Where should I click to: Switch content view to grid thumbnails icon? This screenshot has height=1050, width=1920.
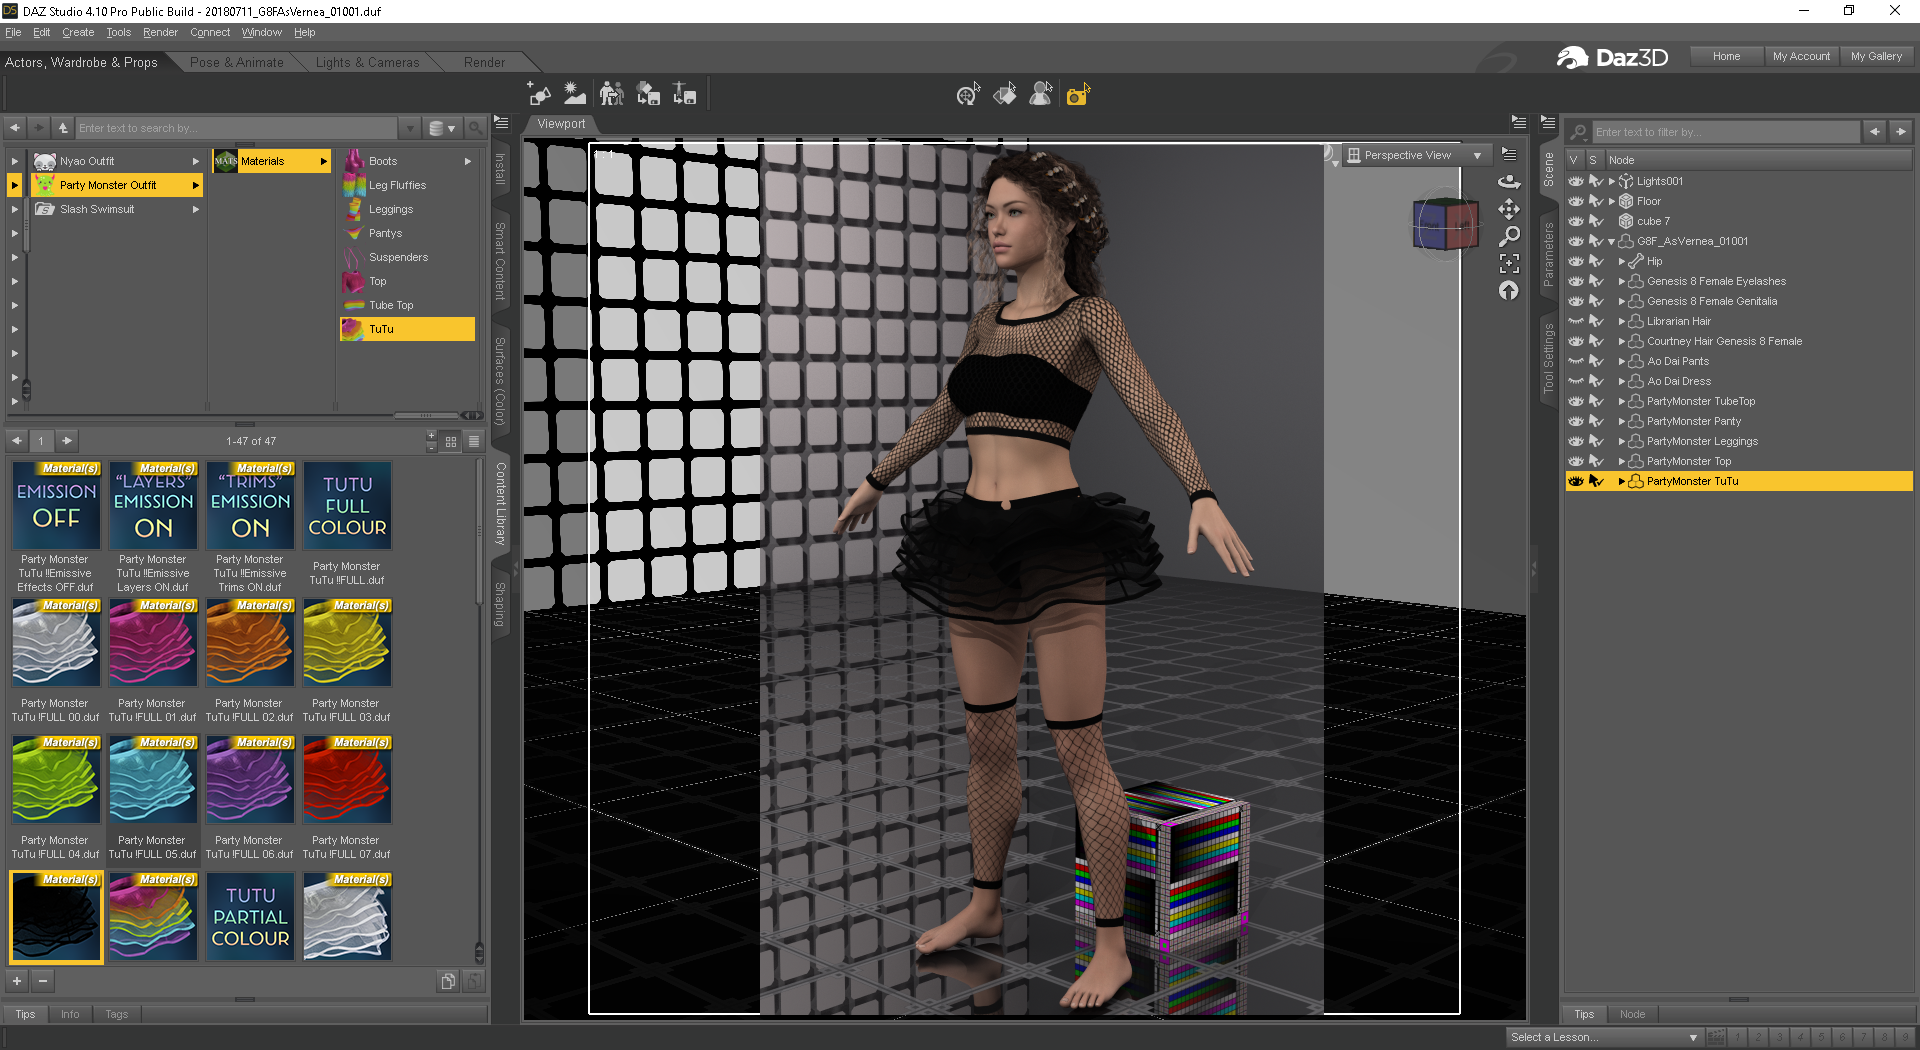point(451,441)
